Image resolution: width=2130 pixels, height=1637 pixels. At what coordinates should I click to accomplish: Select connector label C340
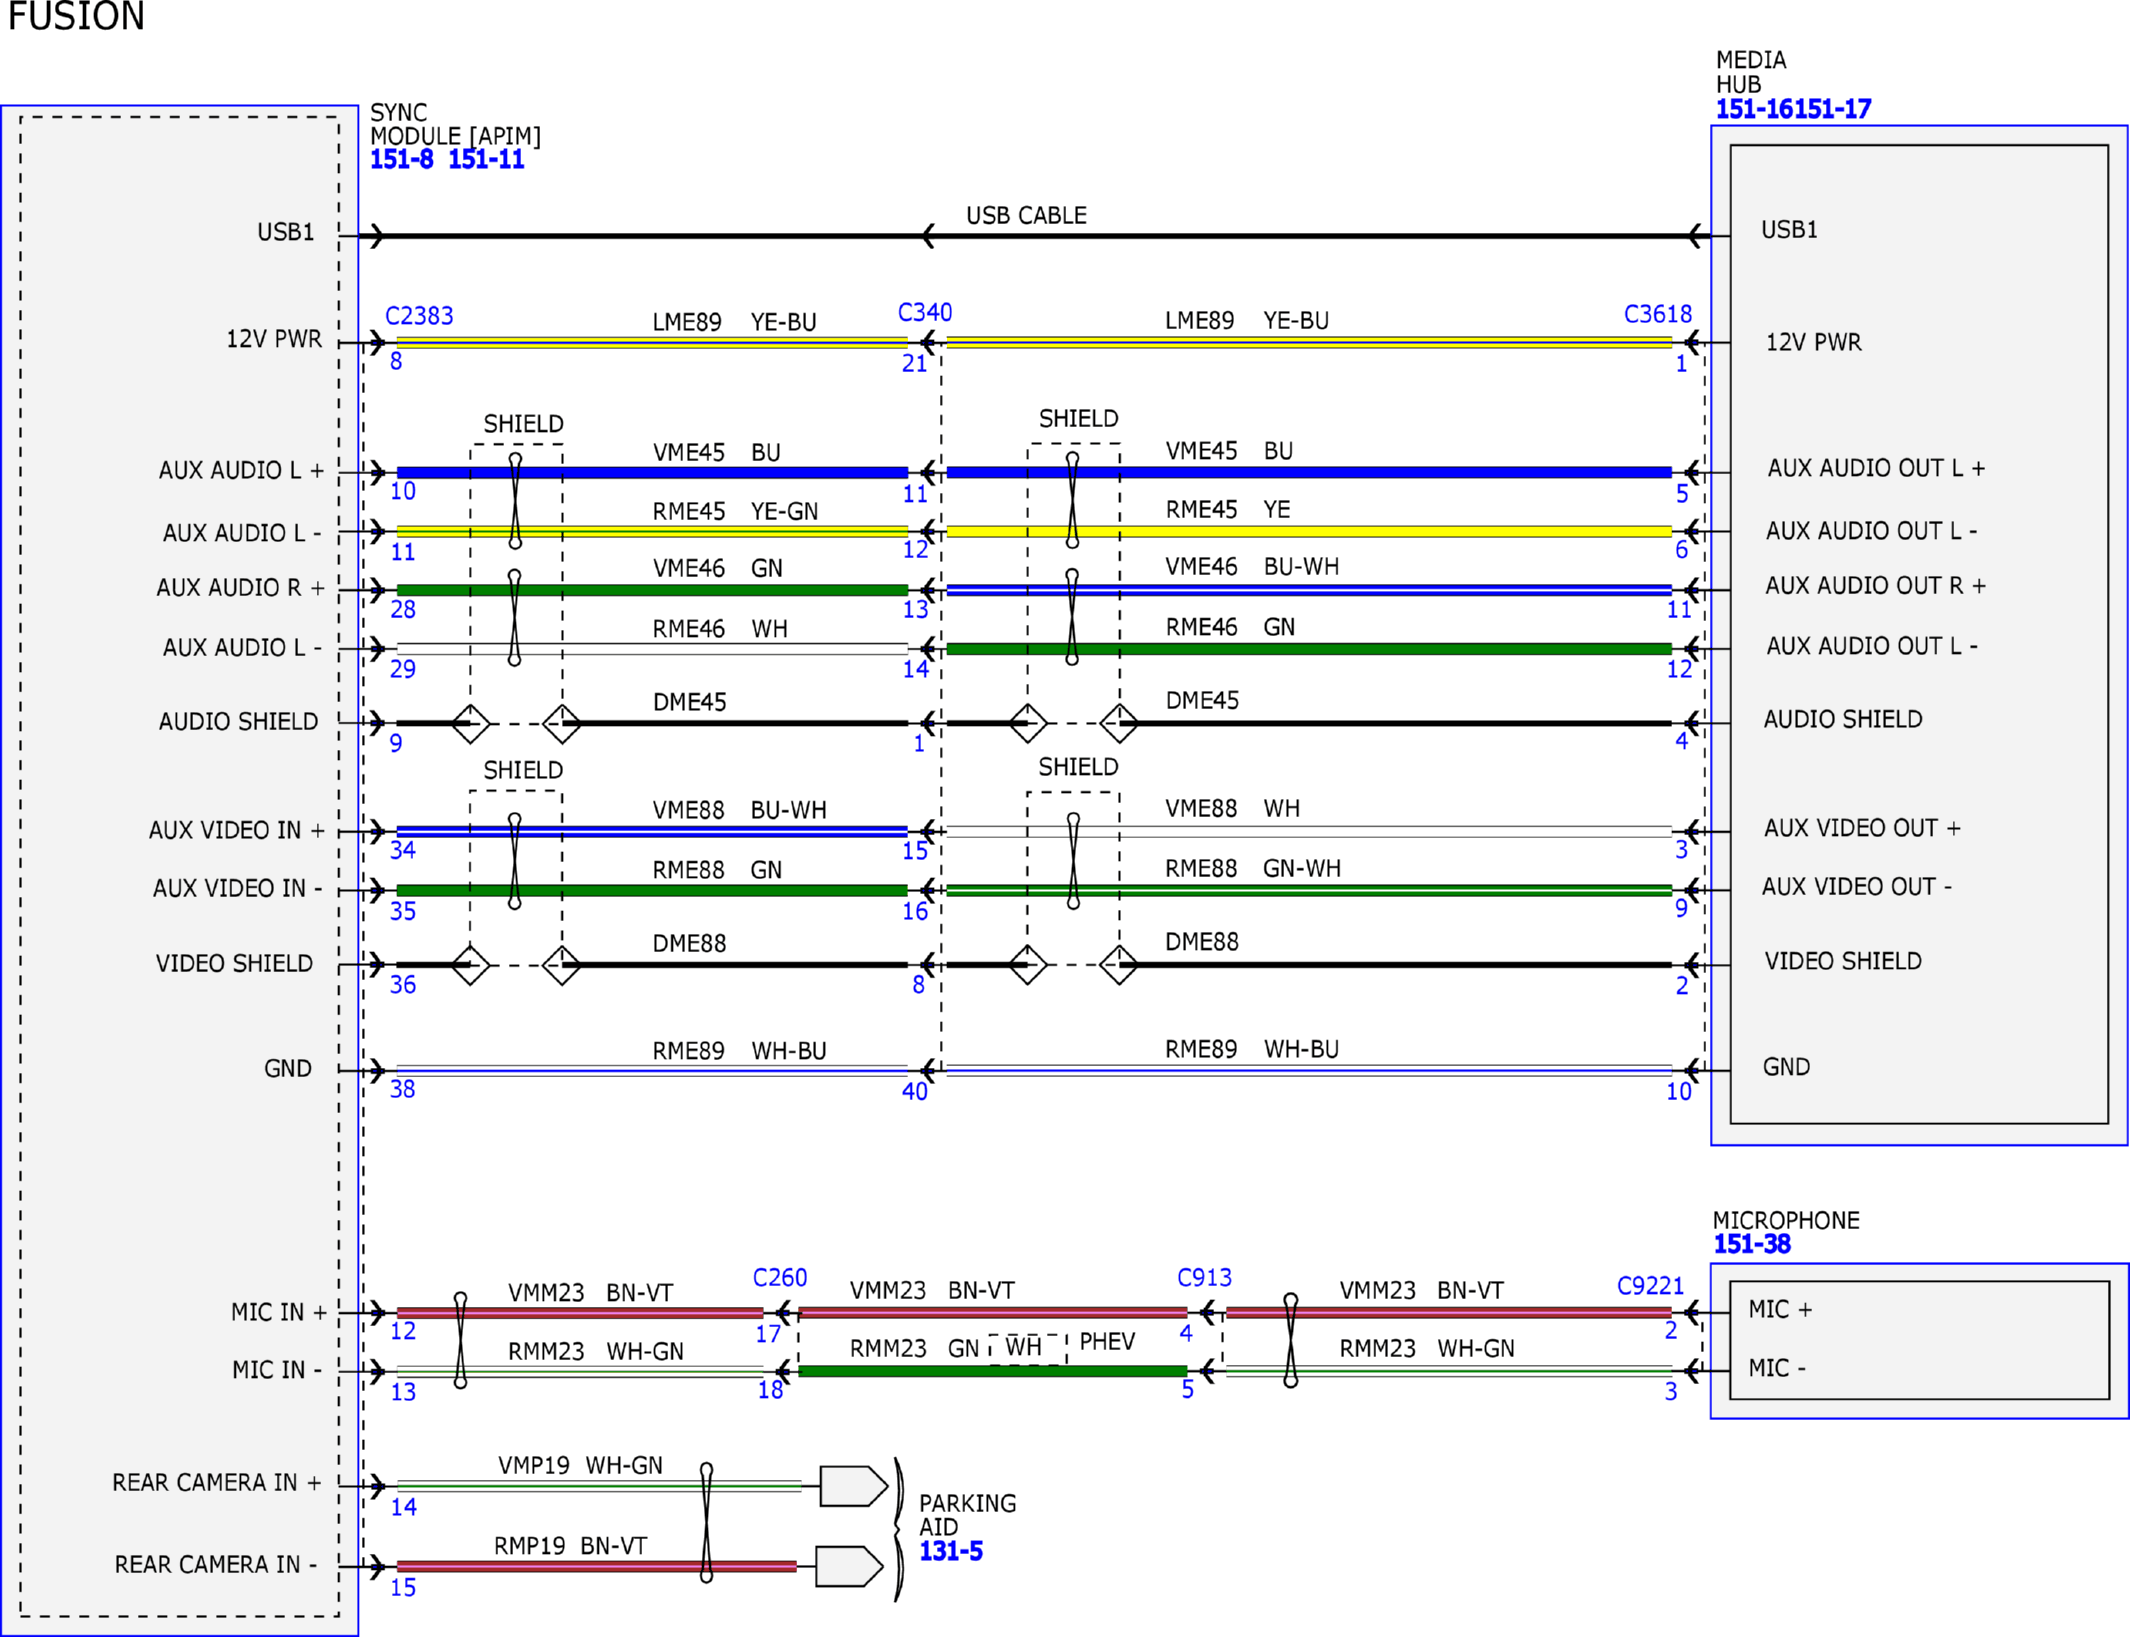[x=925, y=312]
